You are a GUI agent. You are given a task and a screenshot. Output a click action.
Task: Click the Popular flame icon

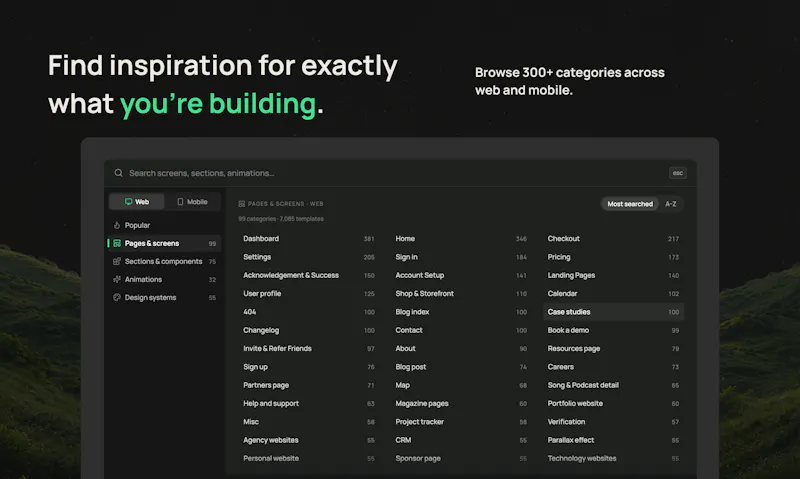pos(117,225)
